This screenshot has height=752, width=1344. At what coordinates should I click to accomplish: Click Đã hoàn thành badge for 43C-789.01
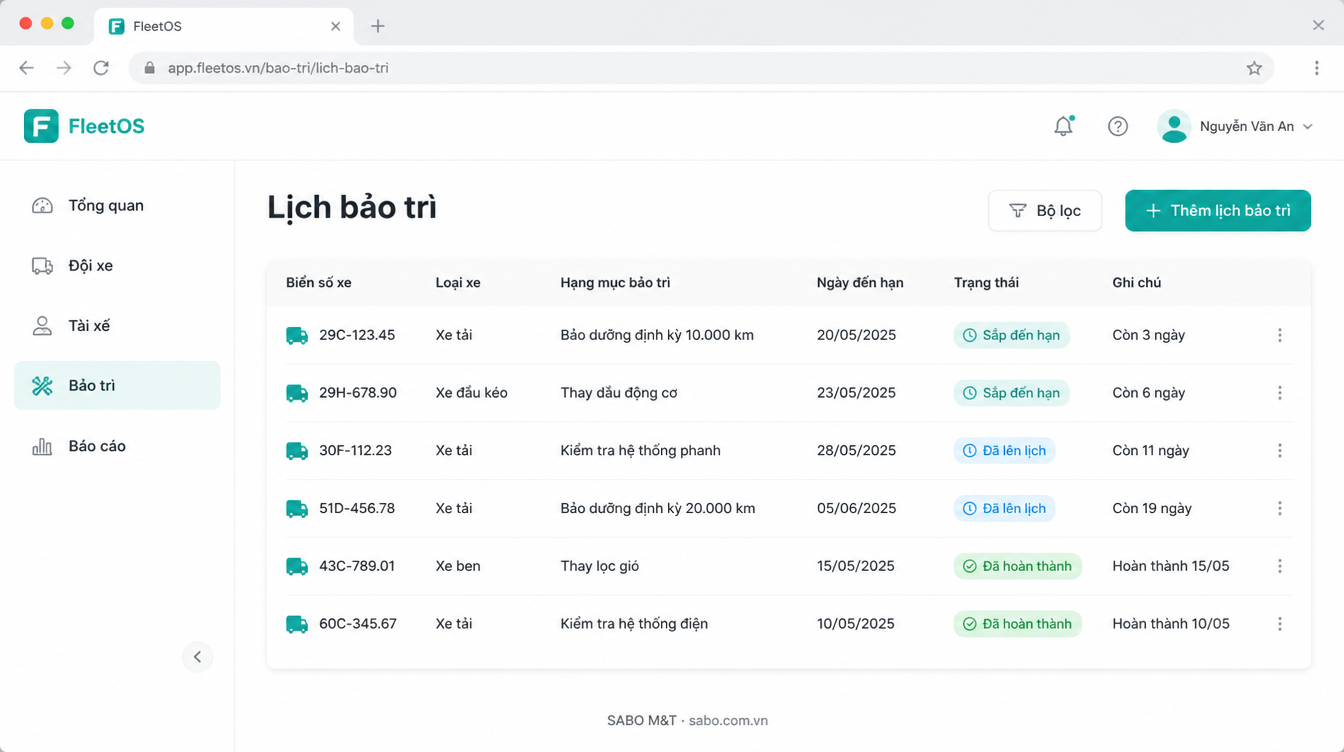click(1017, 566)
